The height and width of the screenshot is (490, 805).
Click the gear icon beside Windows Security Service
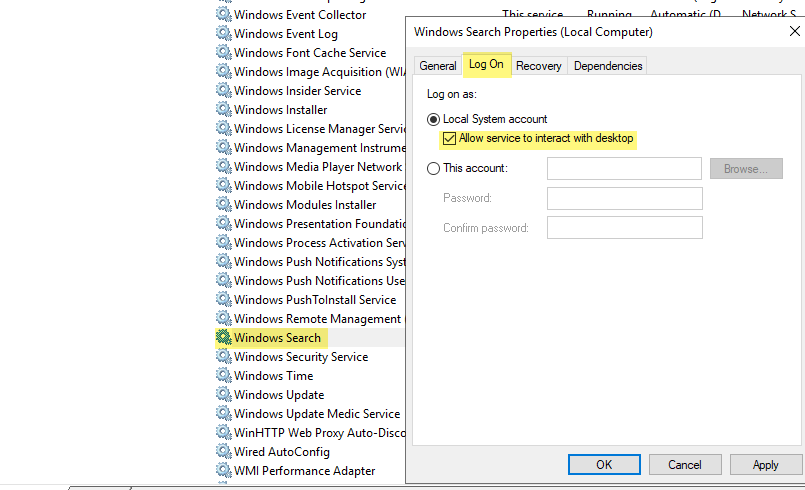click(x=223, y=356)
